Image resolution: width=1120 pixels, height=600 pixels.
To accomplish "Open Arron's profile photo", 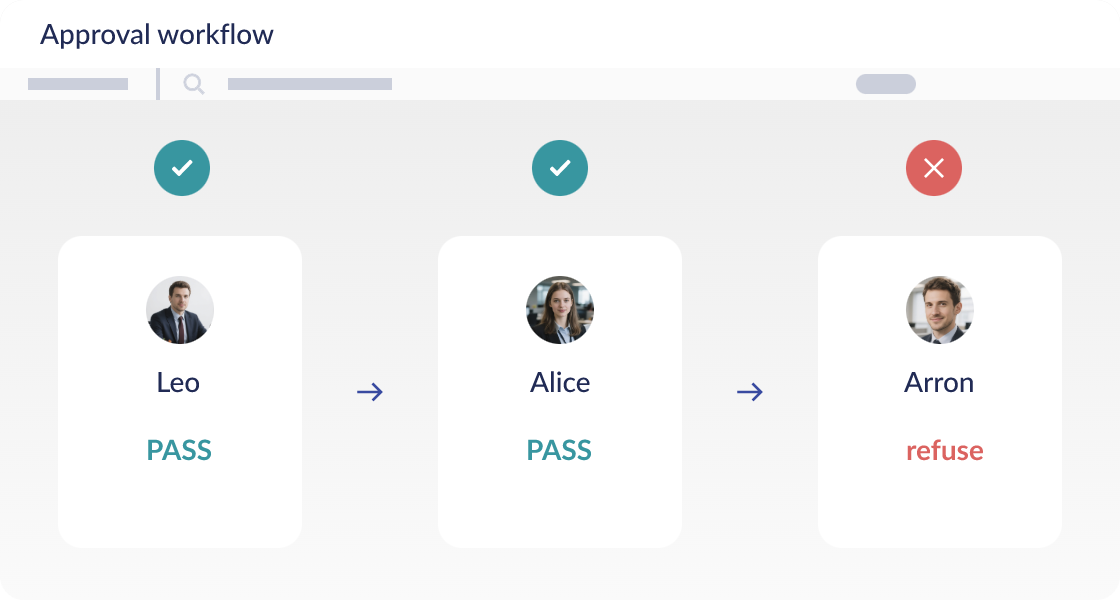I will [x=940, y=310].
